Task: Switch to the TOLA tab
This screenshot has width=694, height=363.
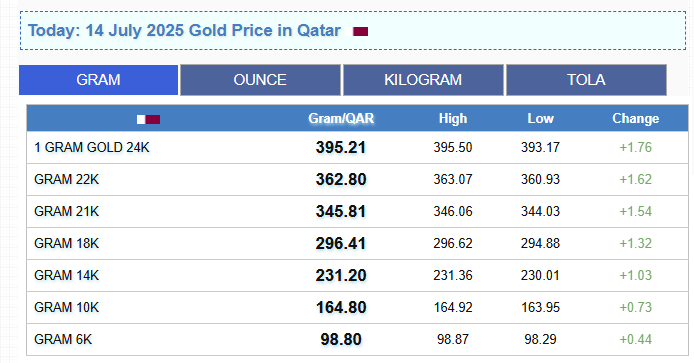Action: [x=586, y=80]
